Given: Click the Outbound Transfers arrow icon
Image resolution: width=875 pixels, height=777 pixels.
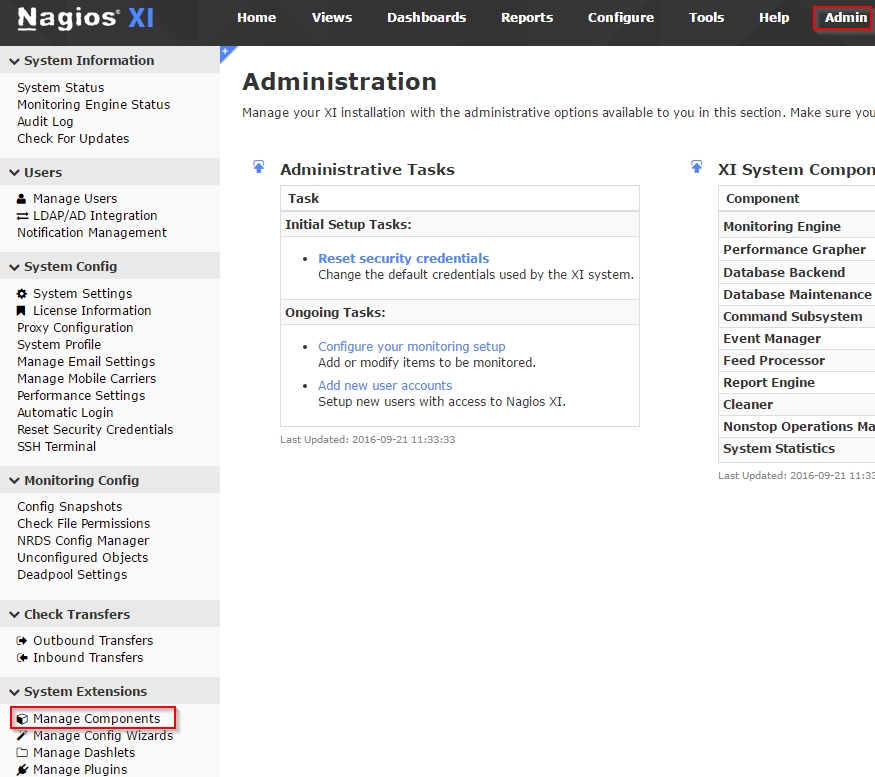Looking at the screenshot, I should pos(22,641).
